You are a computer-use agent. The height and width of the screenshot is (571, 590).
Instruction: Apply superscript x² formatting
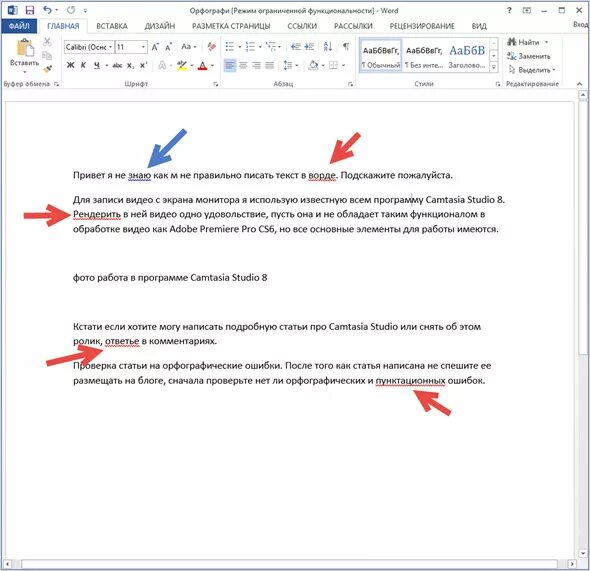(143, 65)
